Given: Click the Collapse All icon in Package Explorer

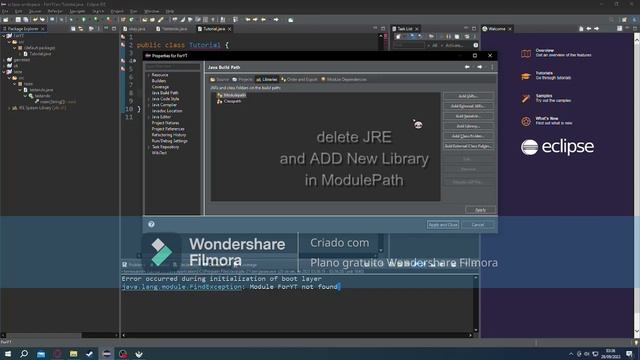Looking at the screenshot, I should (73, 29).
